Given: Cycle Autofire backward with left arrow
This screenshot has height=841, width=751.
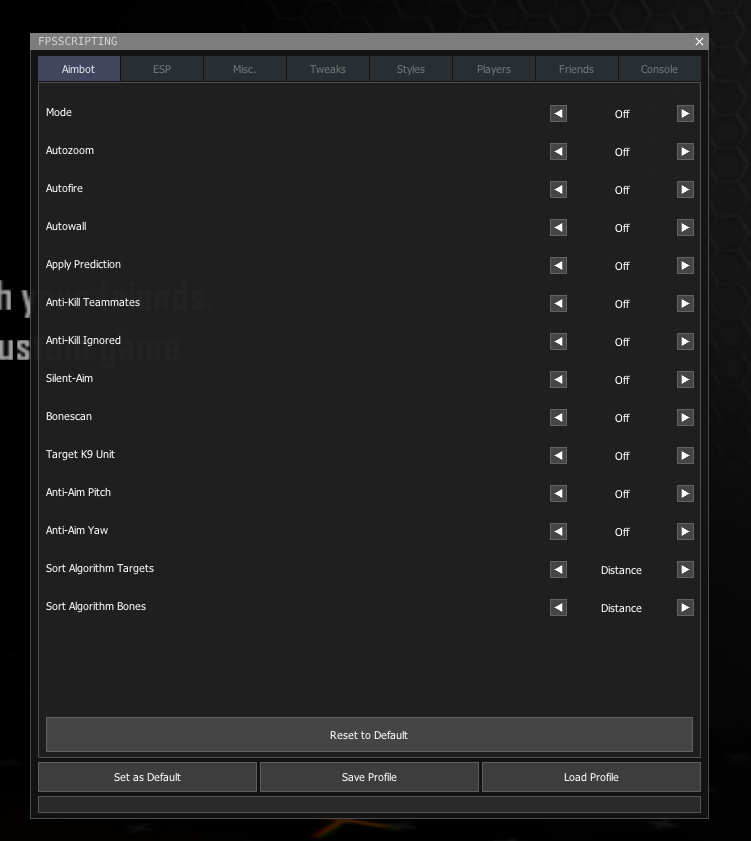Looking at the screenshot, I should (x=558, y=189).
